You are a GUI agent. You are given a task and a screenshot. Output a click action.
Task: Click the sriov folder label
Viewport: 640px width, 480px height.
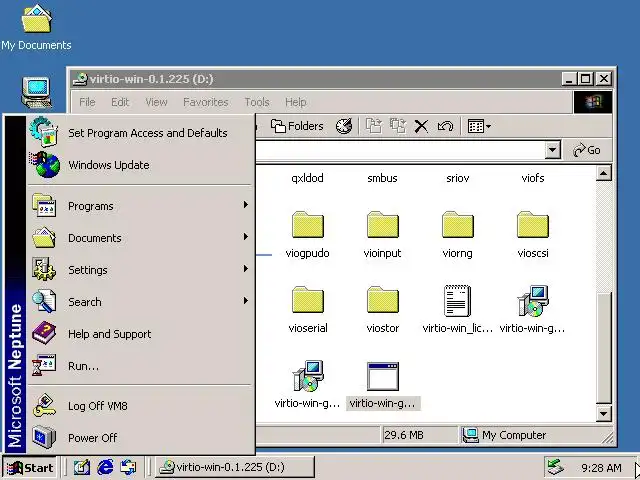(x=458, y=178)
